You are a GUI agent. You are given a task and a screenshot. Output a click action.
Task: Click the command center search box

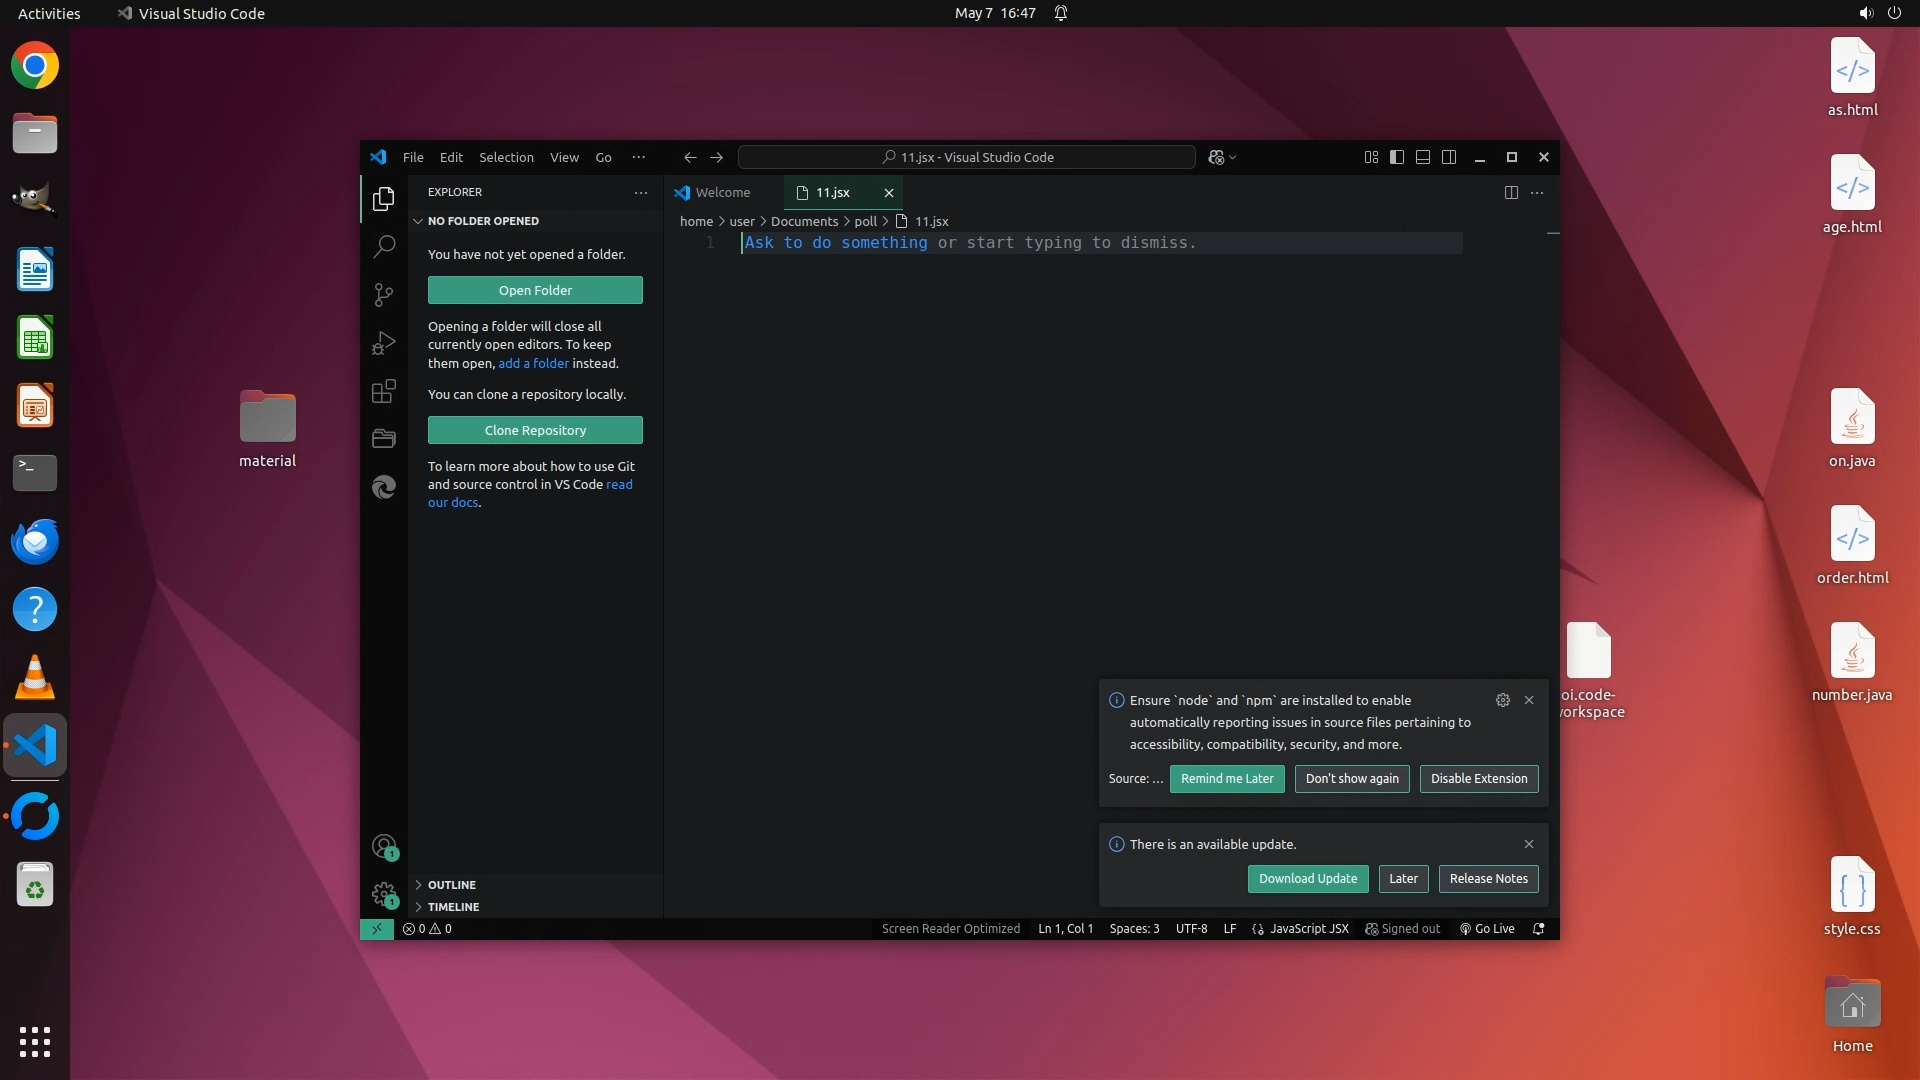[x=966, y=157]
